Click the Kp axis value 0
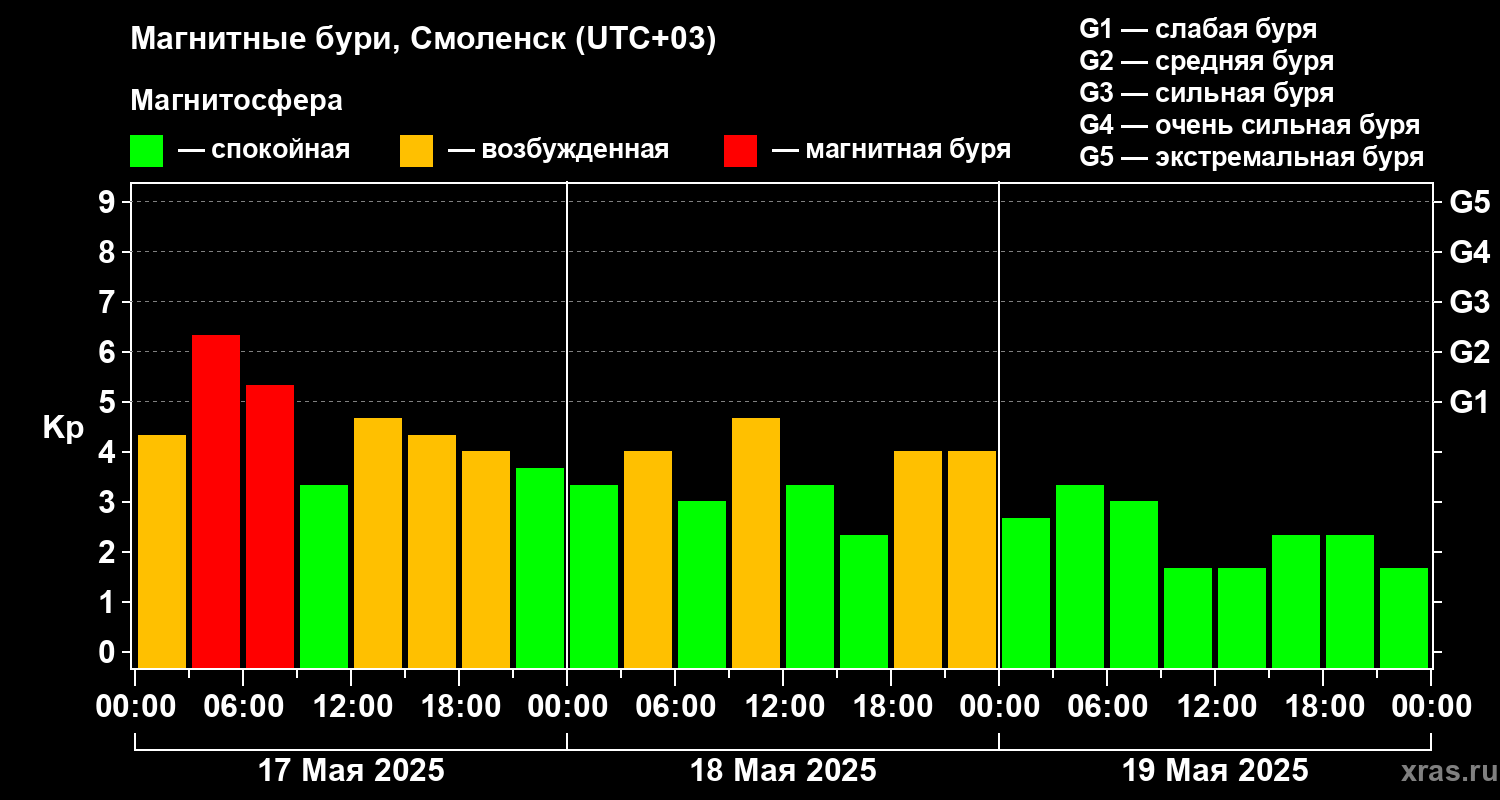The height and width of the screenshot is (800, 1500). tap(108, 652)
